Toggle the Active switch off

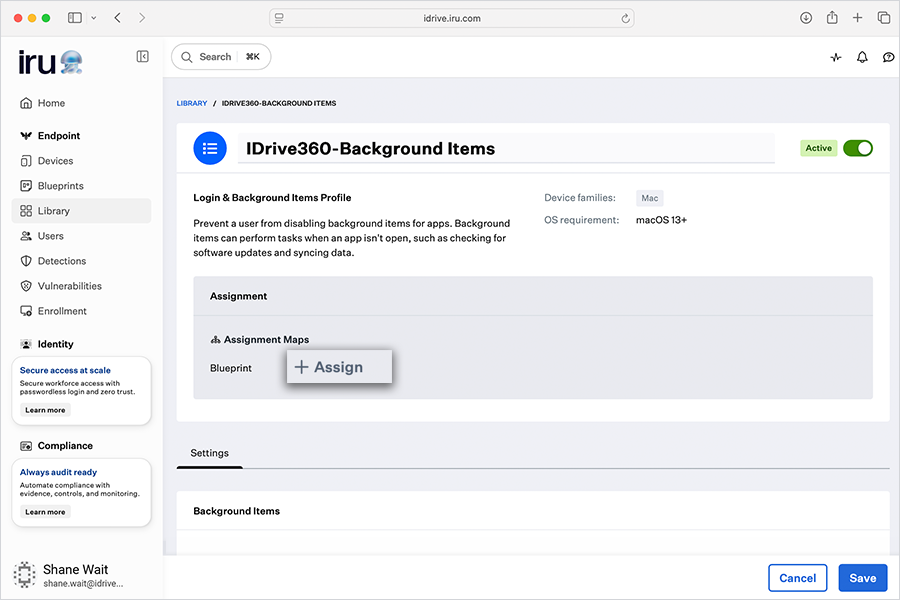[x=858, y=148]
